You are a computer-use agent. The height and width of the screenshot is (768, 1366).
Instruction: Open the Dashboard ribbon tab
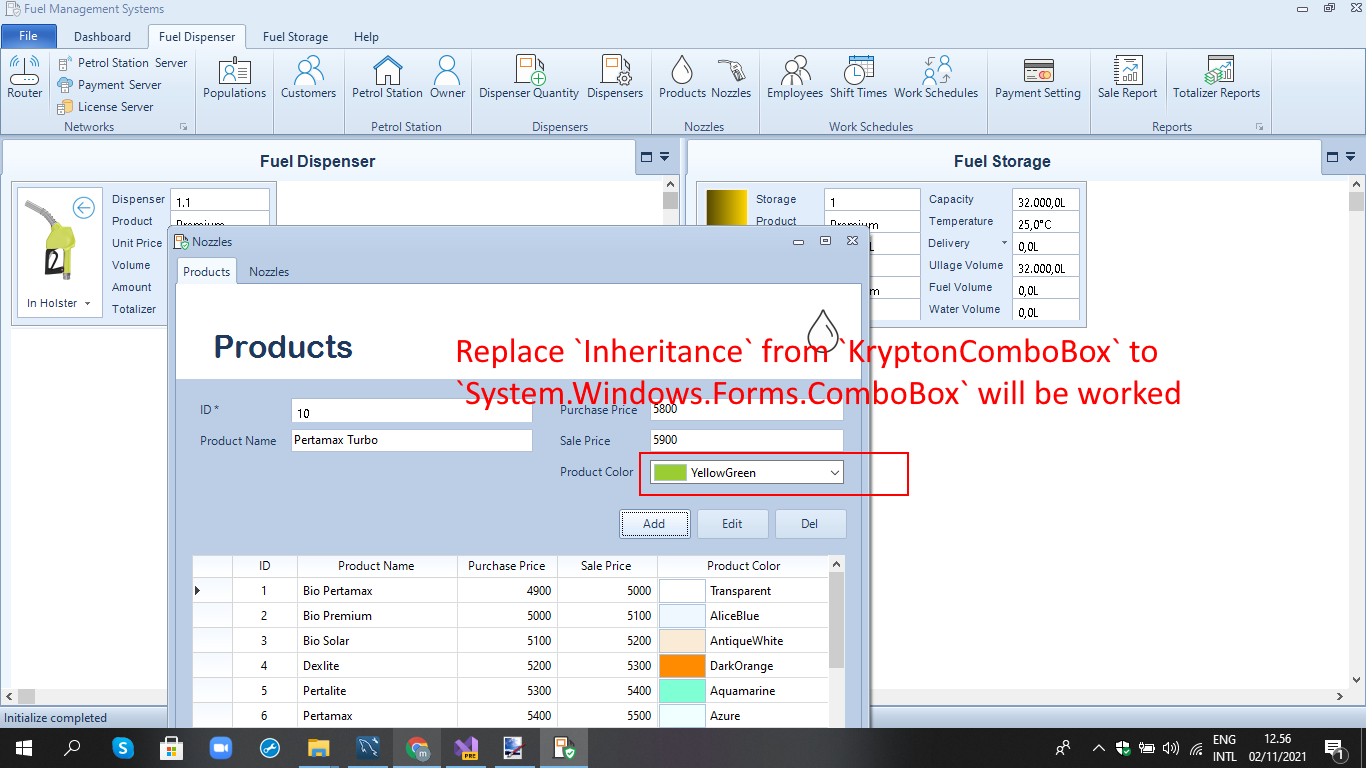(x=102, y=36)
